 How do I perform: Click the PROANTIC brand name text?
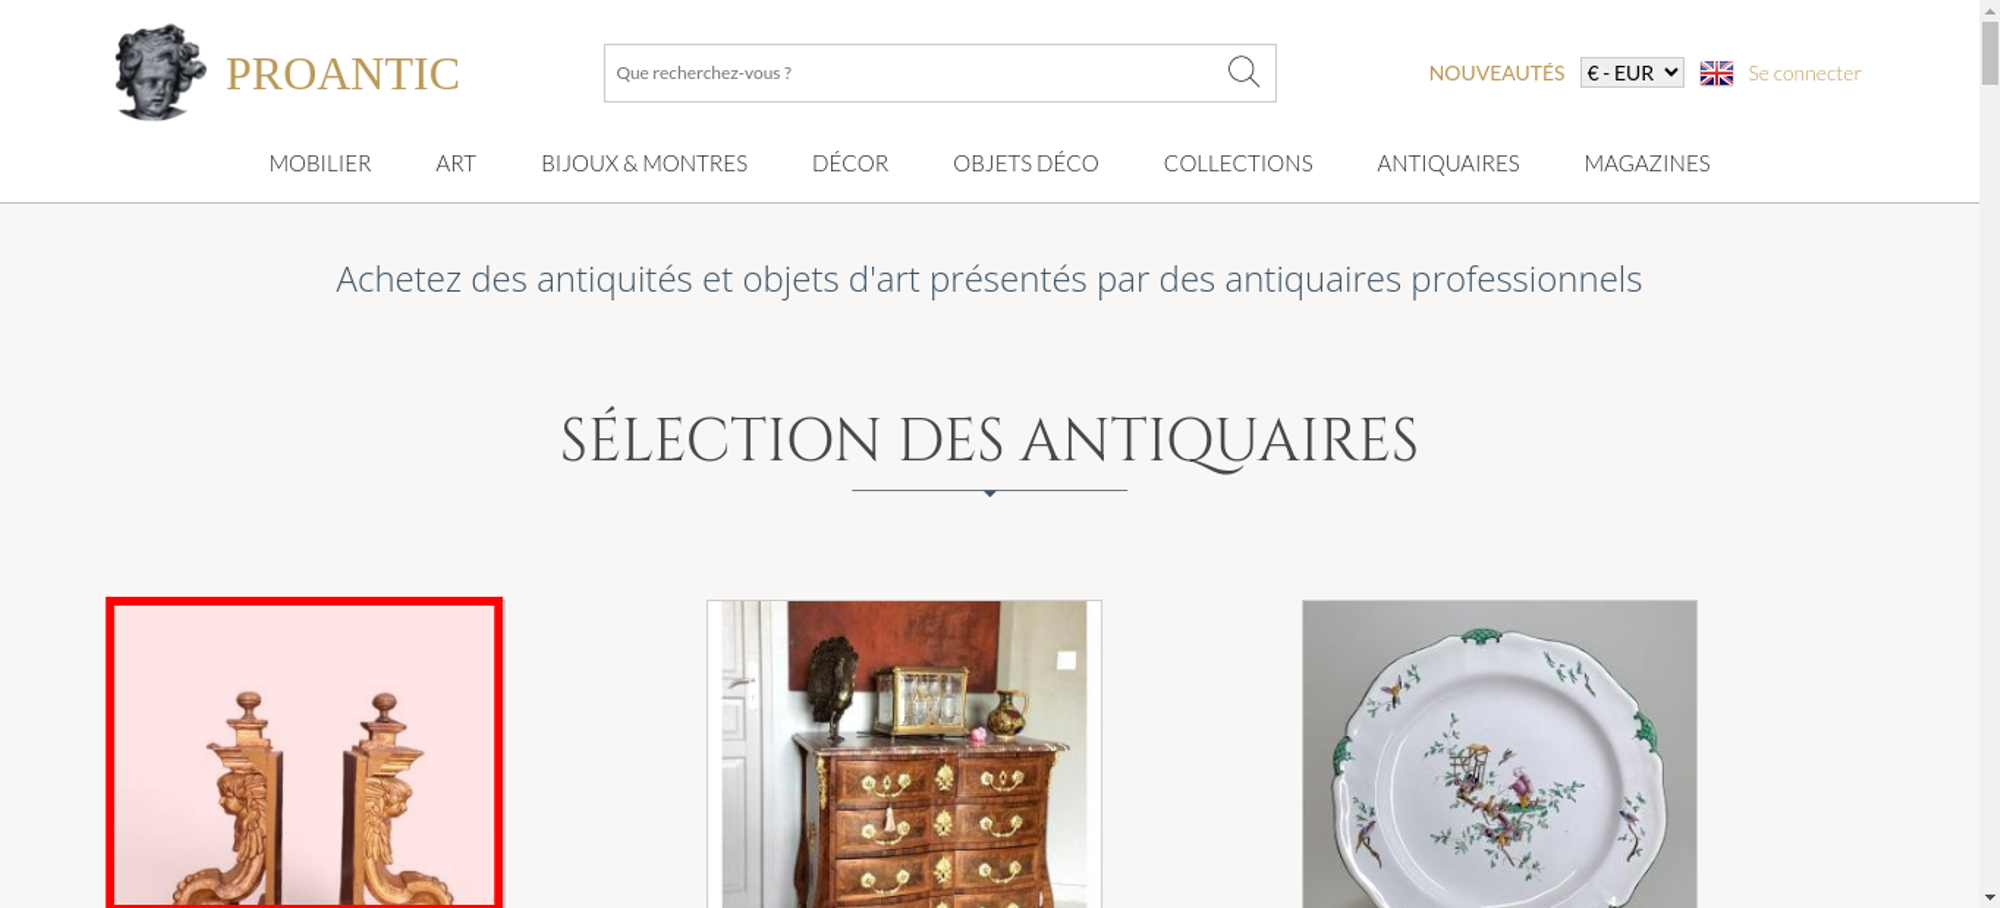[342, 74]
